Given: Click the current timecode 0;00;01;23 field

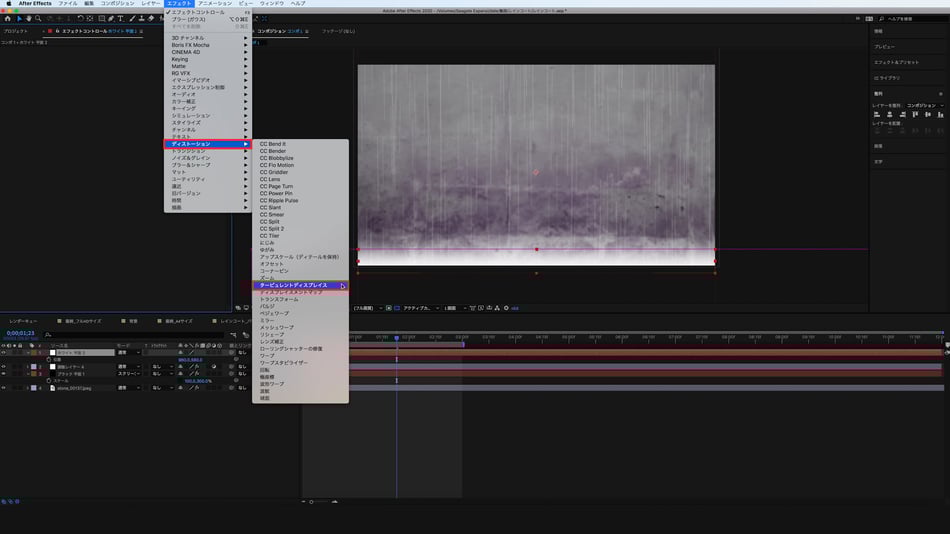Looking at the screenshot, I should click(x=19, y=333).
